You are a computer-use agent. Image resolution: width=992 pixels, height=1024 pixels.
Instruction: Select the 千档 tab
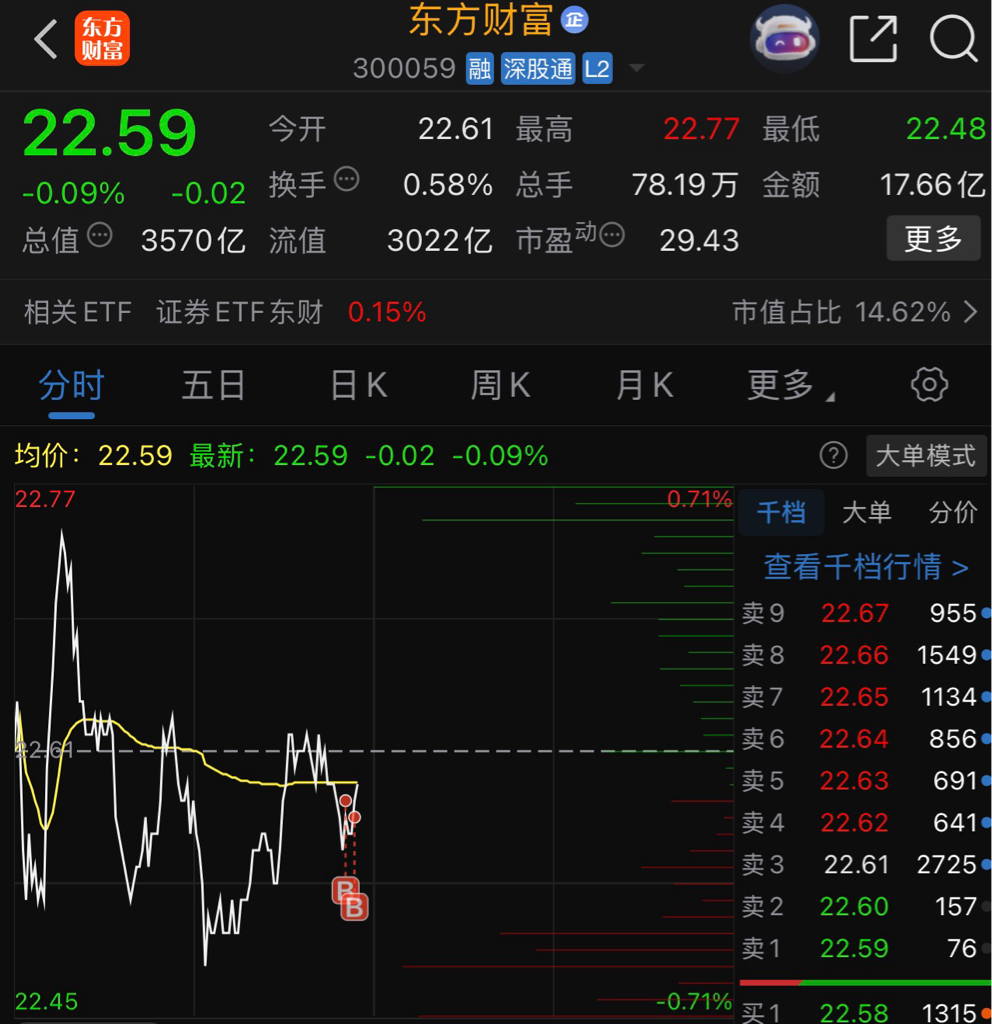(781, 512)
